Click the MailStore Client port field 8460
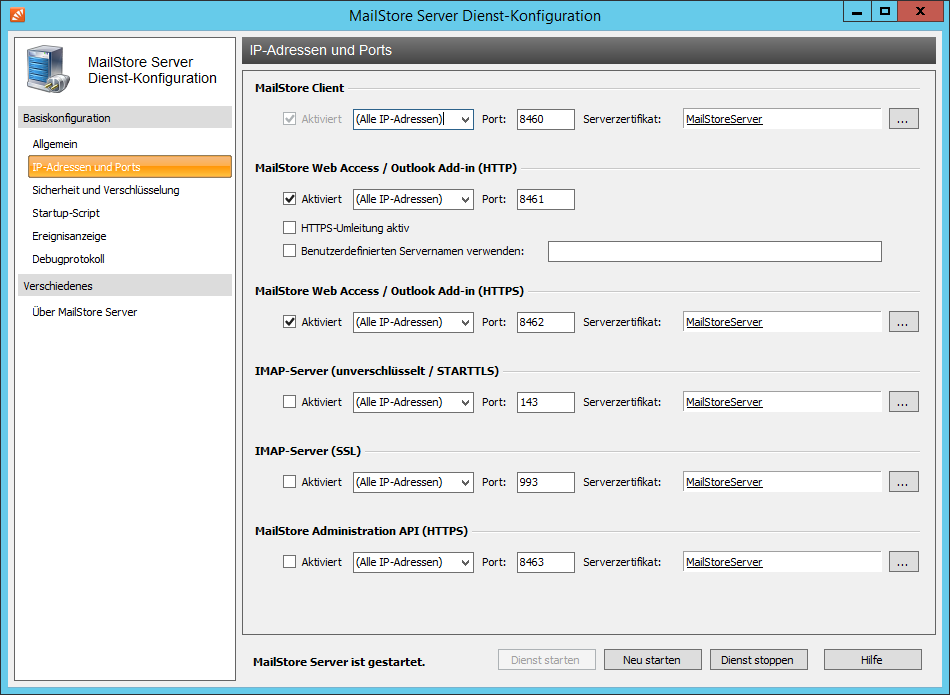This screenshot has height=695, width=950. [x=545, y=119]
